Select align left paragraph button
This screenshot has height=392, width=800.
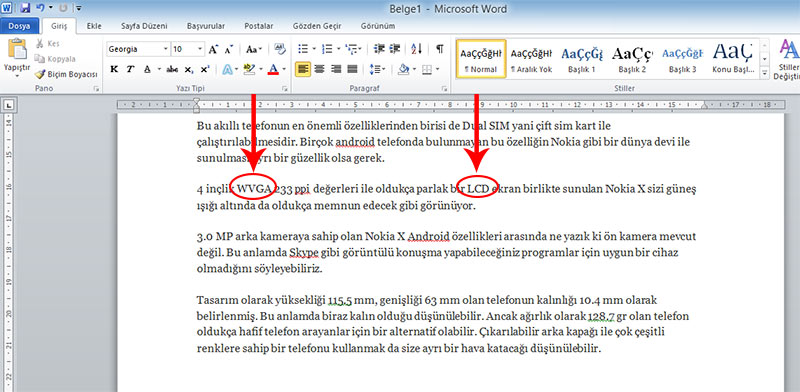click(303, 69)
